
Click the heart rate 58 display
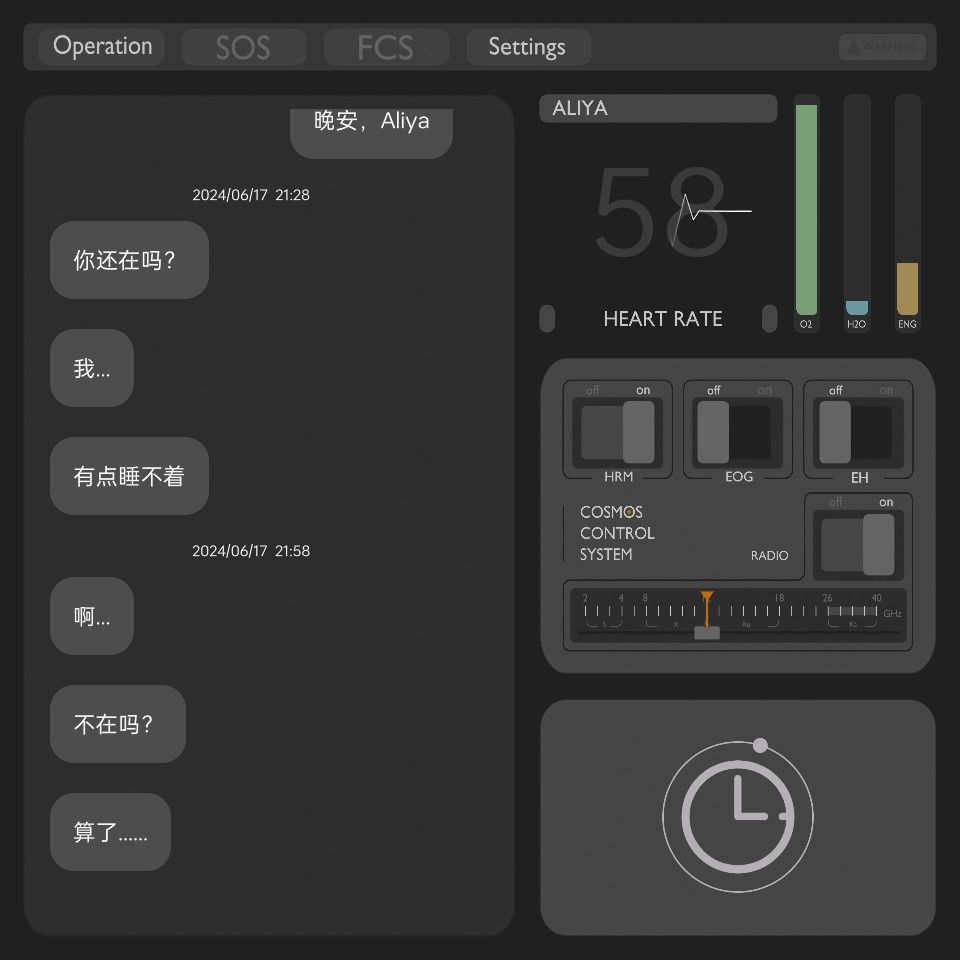click(x=661, y=211)
